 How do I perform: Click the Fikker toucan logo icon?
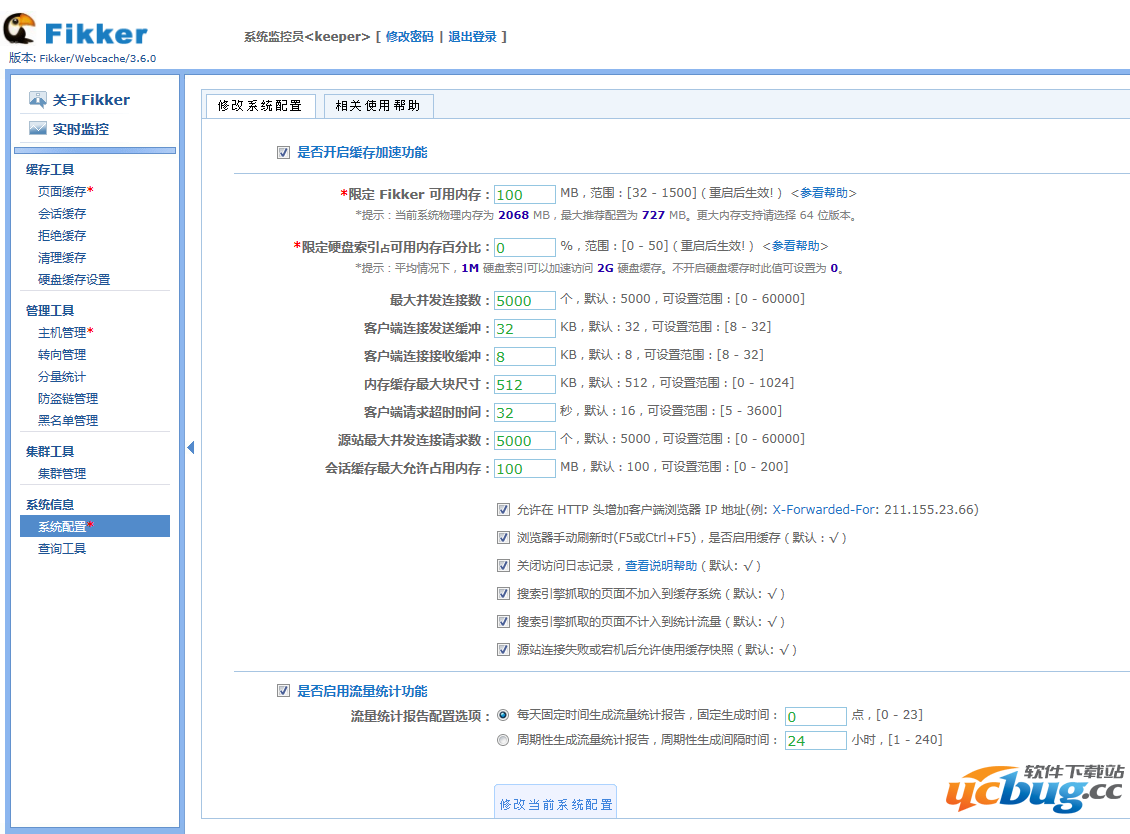pyautogui.click(x=17, y=26)
